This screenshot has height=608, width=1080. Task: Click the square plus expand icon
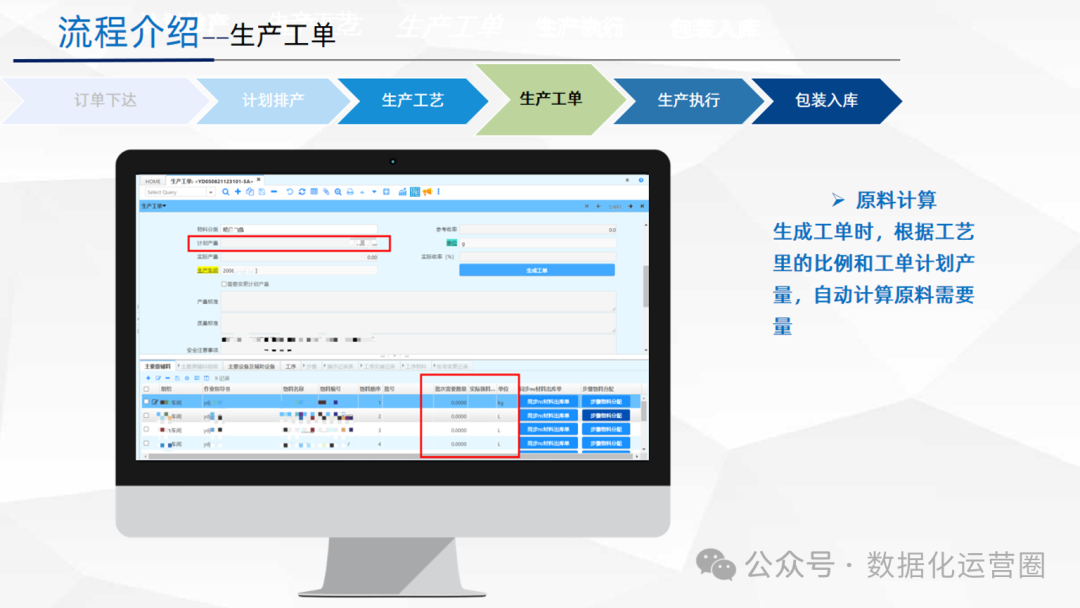point(386,192)
